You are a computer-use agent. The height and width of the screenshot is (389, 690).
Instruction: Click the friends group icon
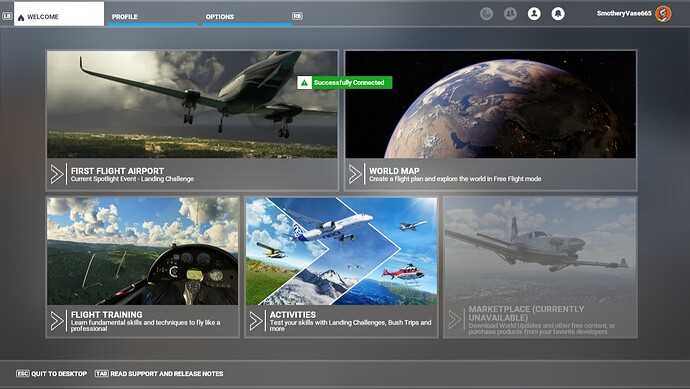[x=510, y=14]
